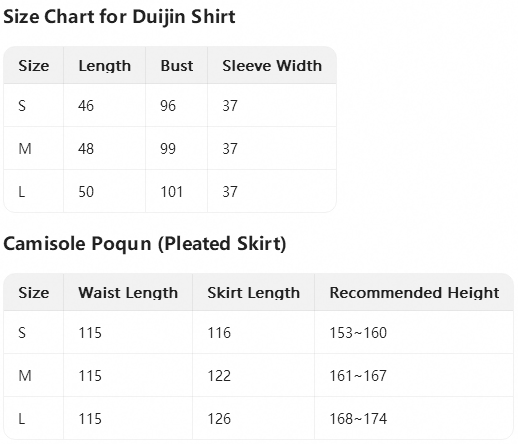Click the 'Sleeve Width' column header
518x444 pixels.
pos(272,66)
